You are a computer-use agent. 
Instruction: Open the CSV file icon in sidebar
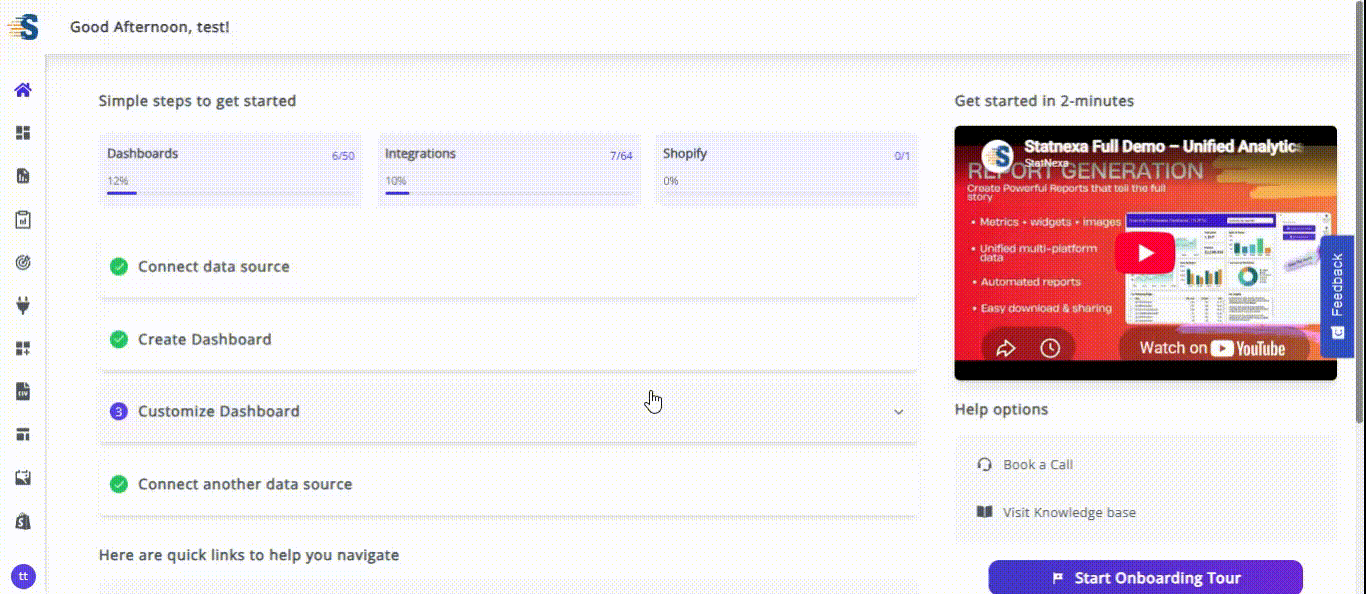[23, 391]
